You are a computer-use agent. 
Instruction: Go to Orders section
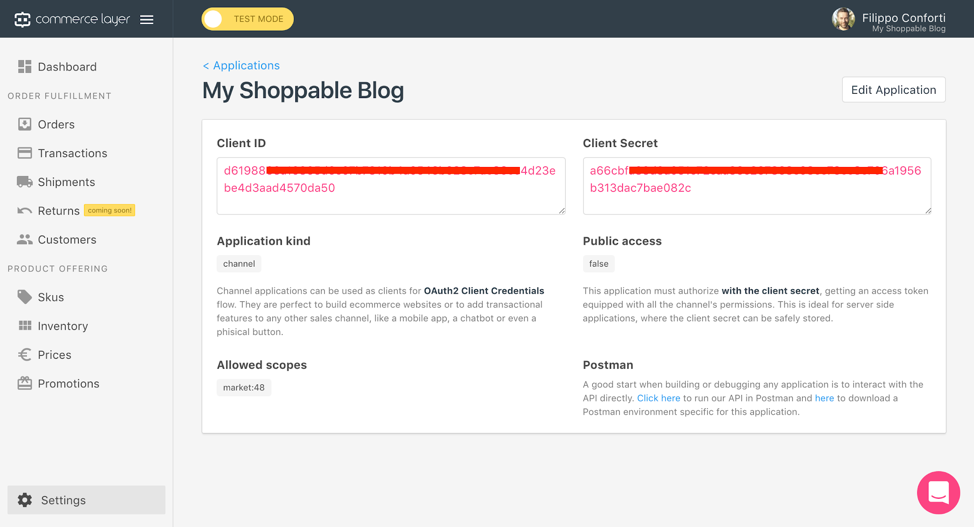coord(56,124)
